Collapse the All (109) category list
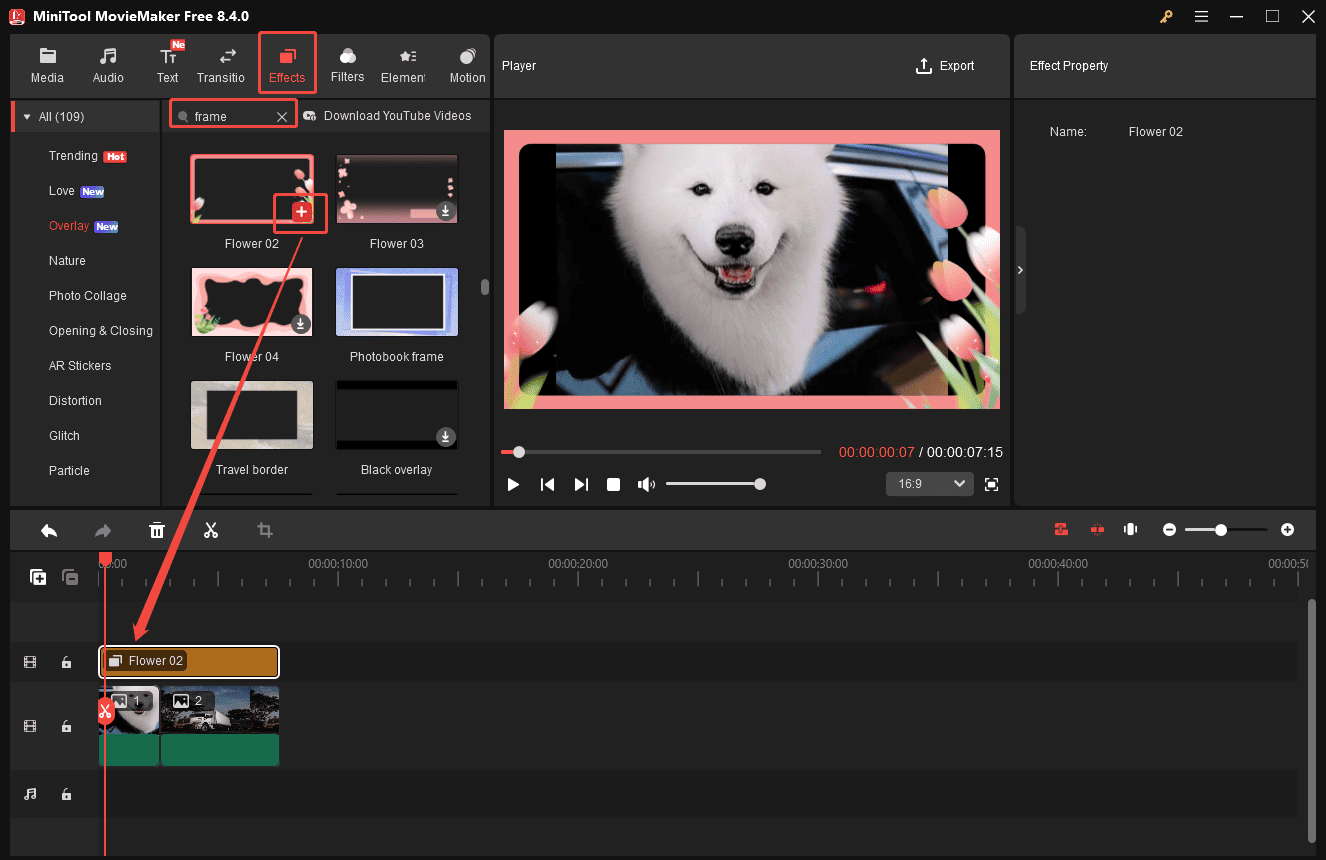1326x860 pixels. tap(27, 115)
